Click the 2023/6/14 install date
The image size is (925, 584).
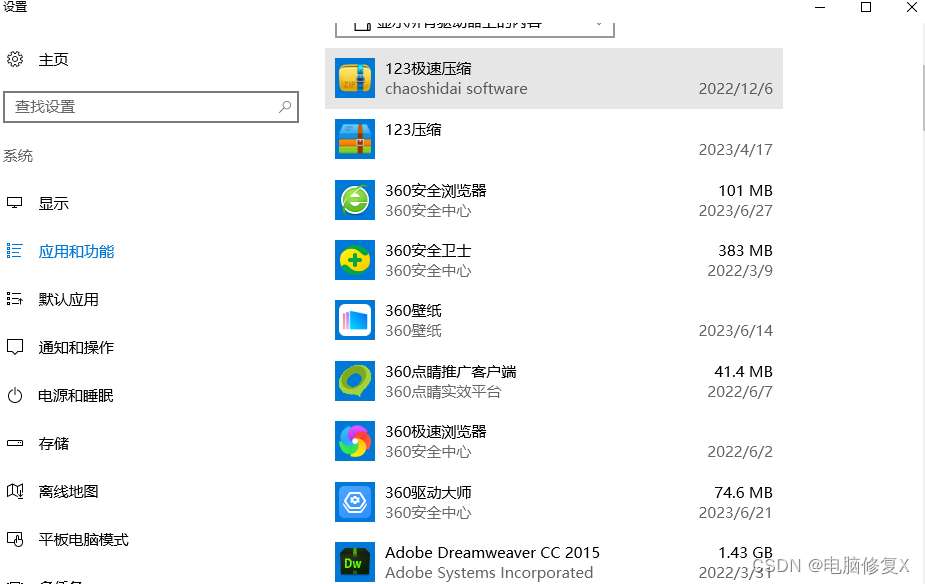point(736,331)
